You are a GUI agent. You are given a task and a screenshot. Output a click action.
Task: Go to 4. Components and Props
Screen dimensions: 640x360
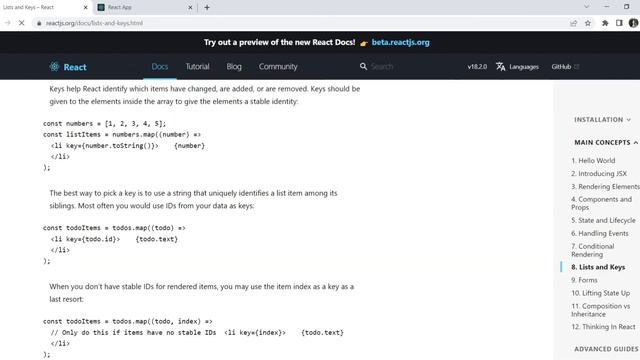[601, 203]
